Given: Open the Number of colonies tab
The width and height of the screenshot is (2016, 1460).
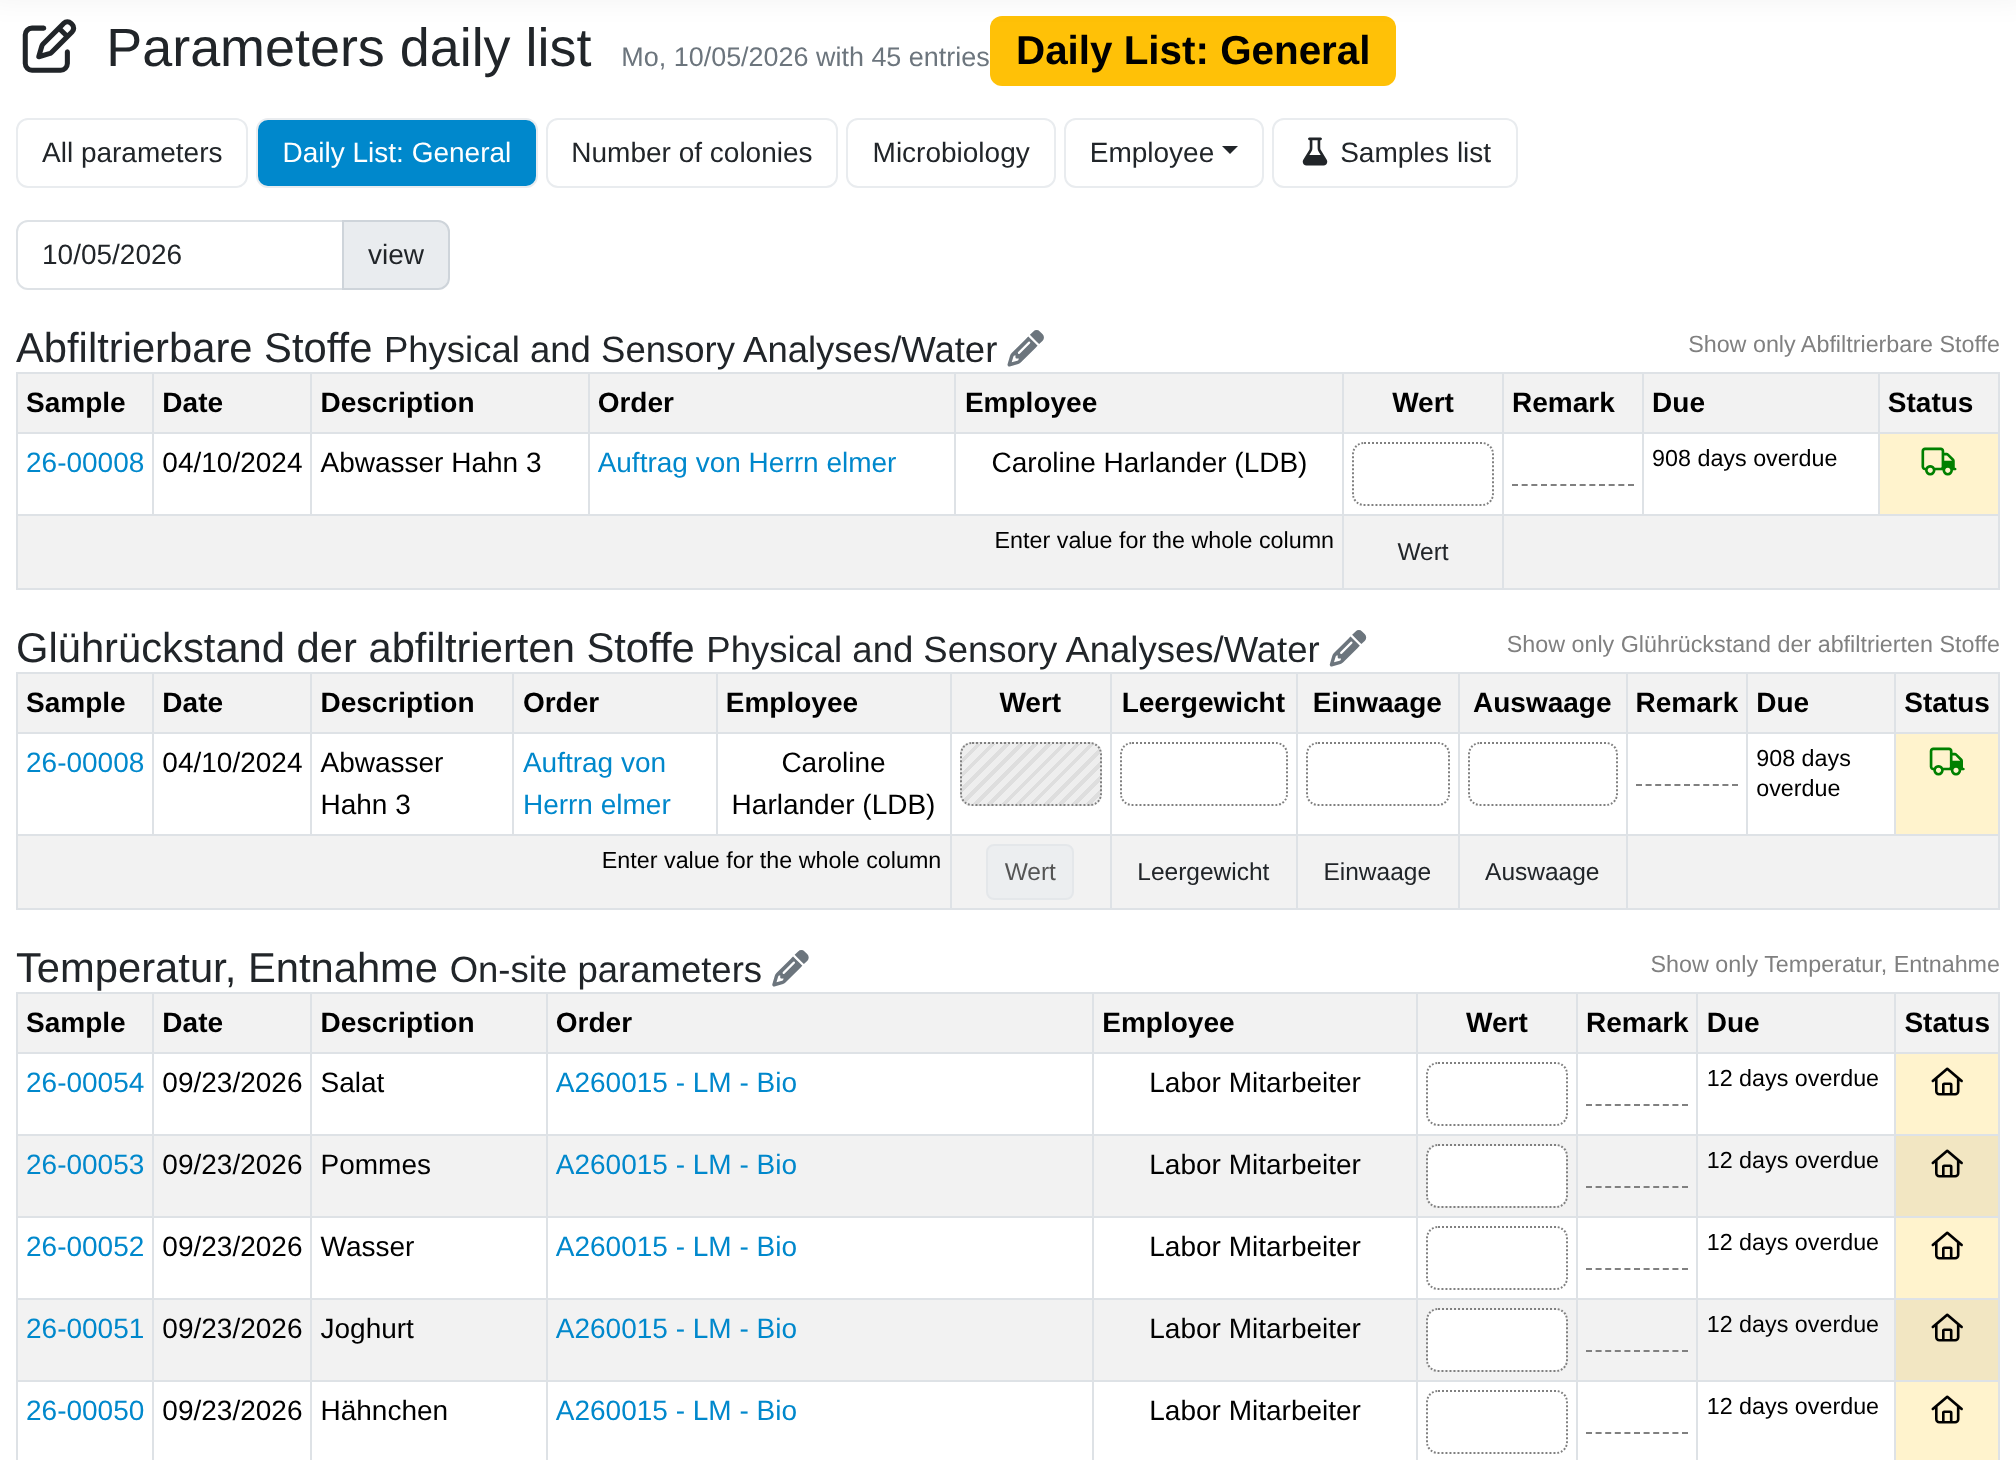Looking at the screenshot, I should pos(691,153).
